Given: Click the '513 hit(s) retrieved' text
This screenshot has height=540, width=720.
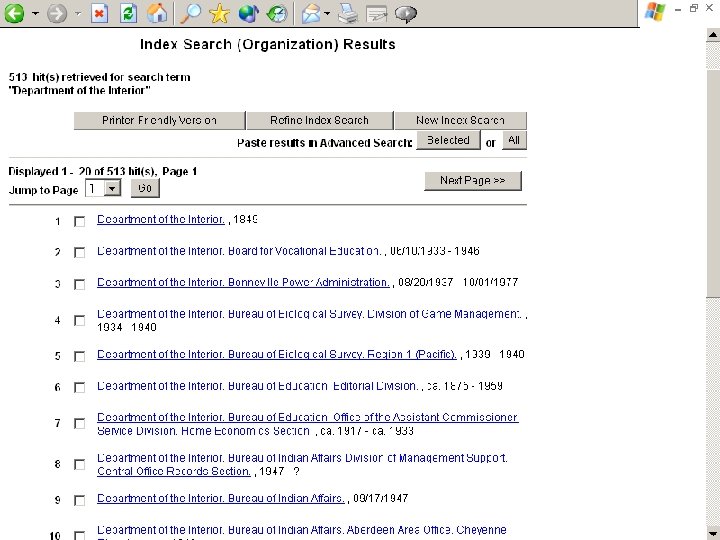Looking at the screenshot, I should coord(100,77).
